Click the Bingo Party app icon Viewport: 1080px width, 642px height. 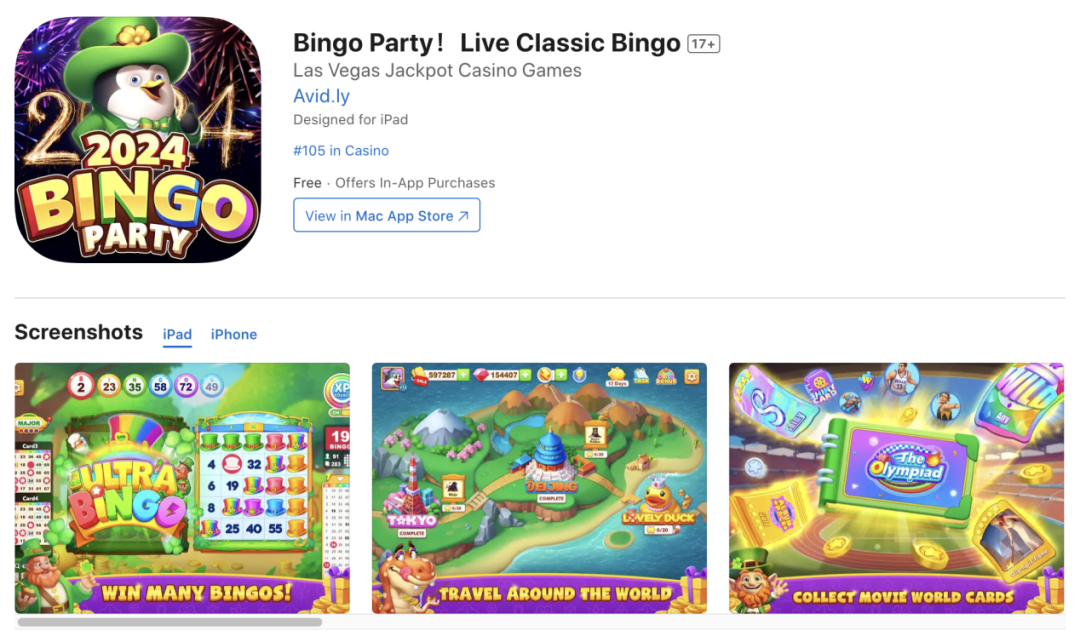(x=138, y=140)
